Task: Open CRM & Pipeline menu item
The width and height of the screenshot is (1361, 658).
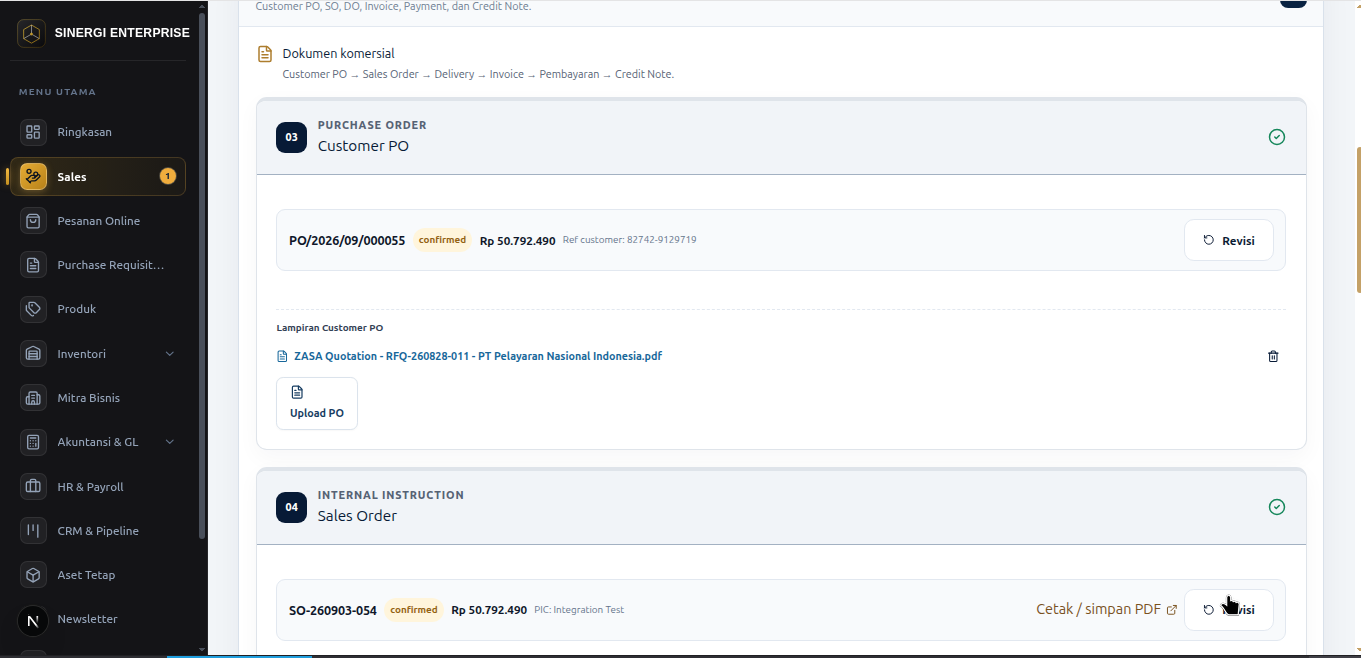Action: (98, 531)
